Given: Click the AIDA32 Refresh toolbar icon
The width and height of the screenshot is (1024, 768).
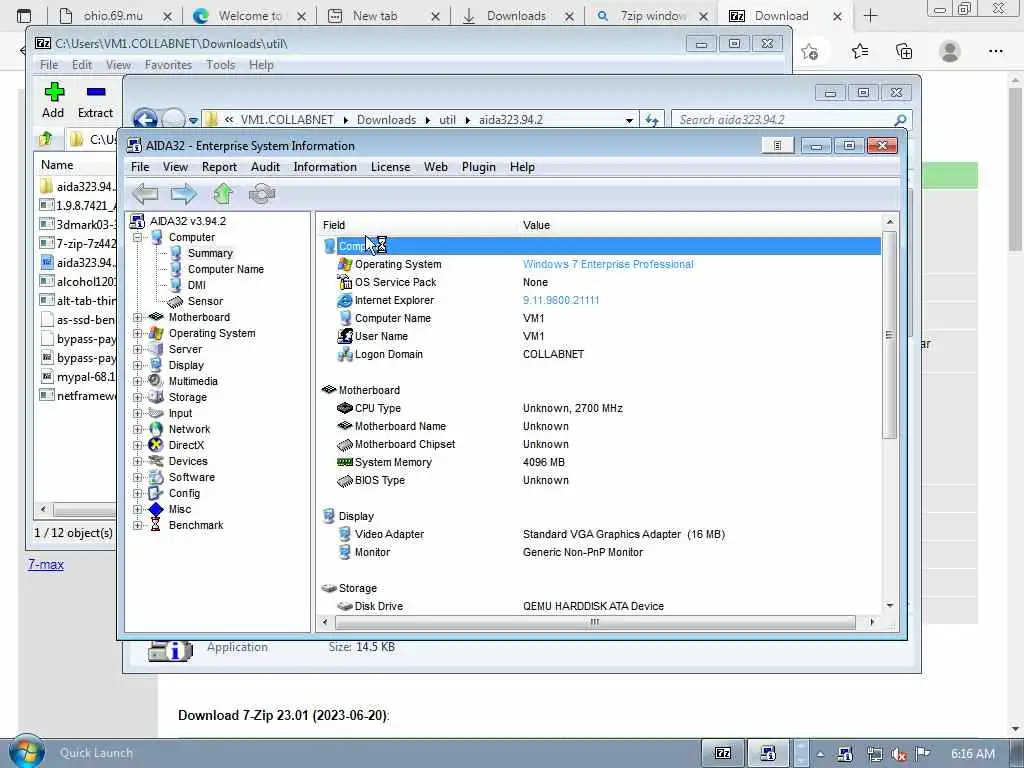Looking at the screenshot, I should pyautogui.click(x=262, y=194).
